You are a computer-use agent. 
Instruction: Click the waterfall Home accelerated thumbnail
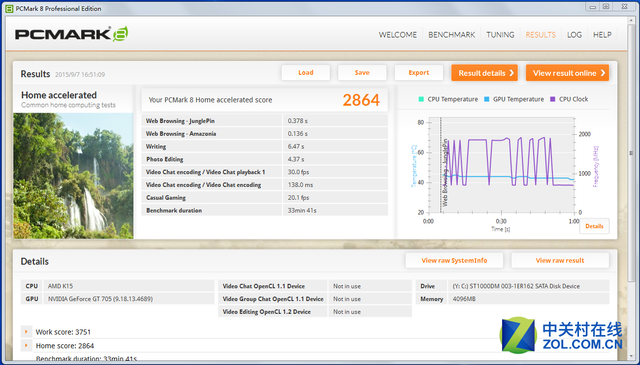click(73, 176)
